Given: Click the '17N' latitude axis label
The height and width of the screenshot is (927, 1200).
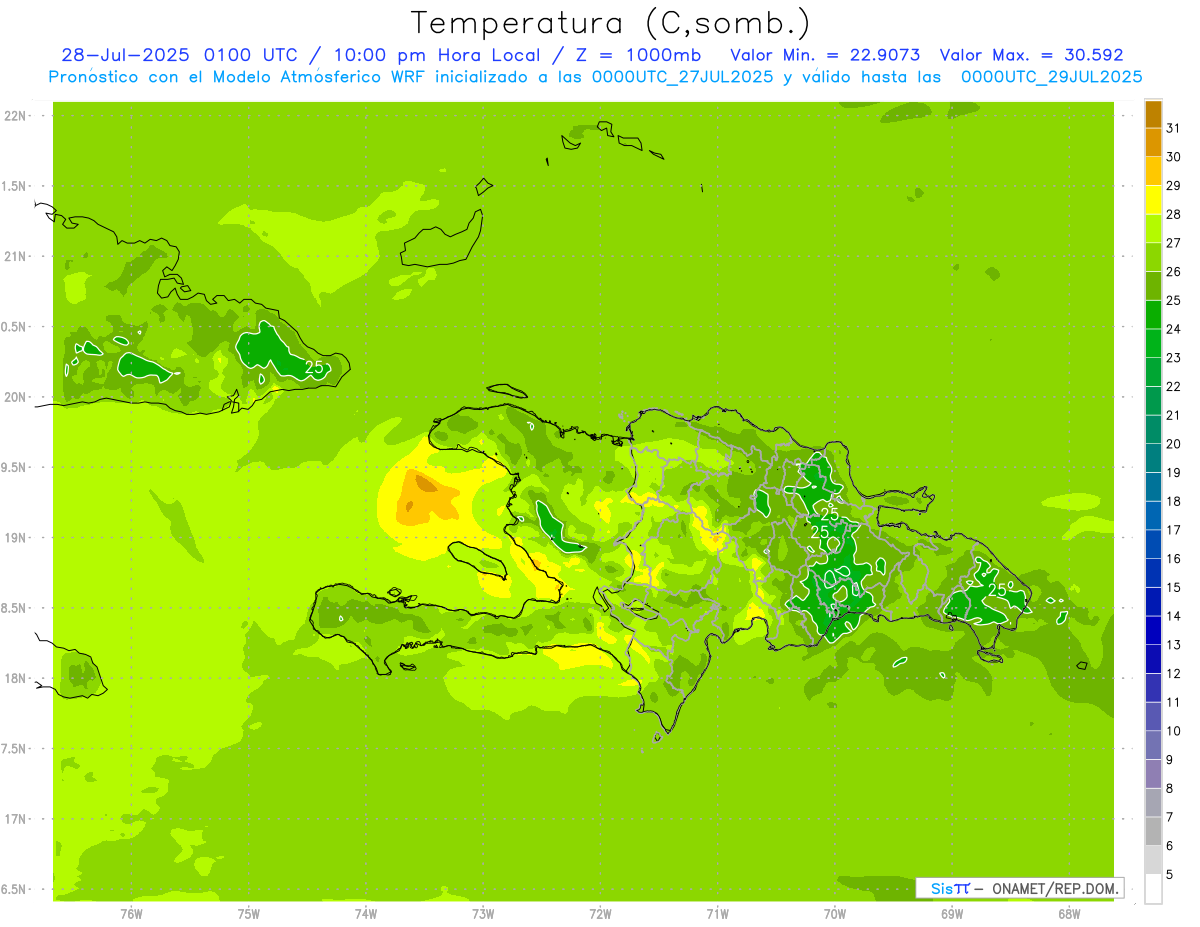Looking at the screenshot, I should tap(15, 819).
